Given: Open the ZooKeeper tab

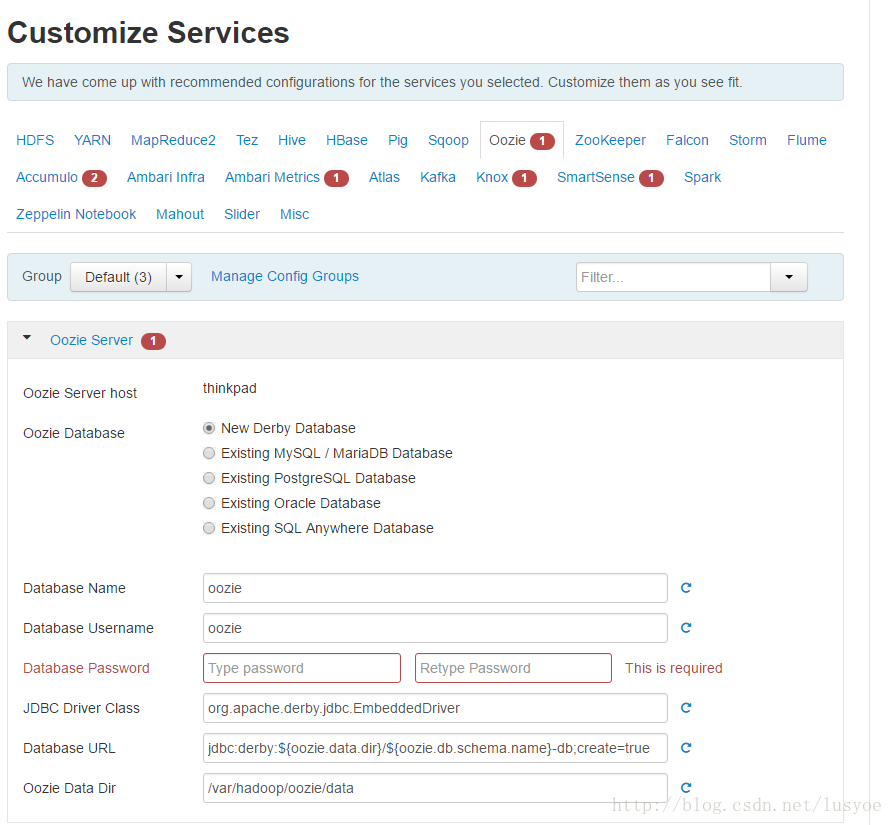Looking at the screenshot, I should [x=610, y=140].
